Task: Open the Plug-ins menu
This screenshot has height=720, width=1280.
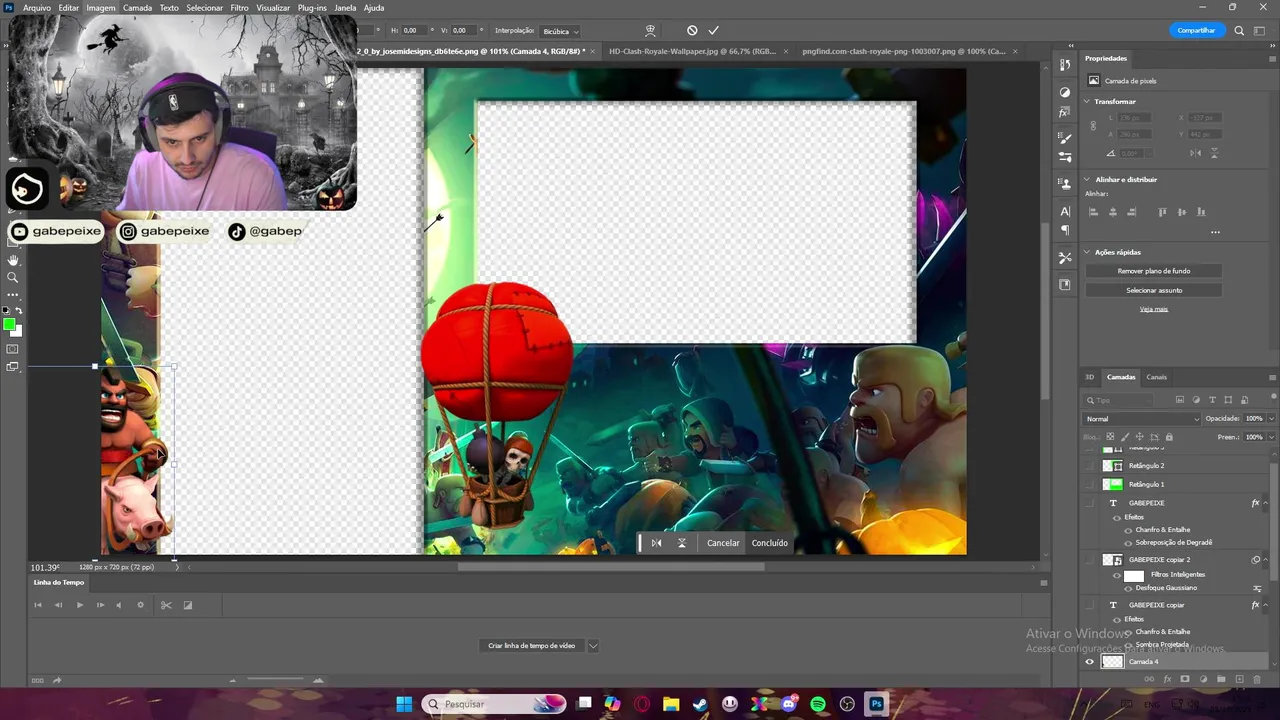Action: [x=312, y=8]
